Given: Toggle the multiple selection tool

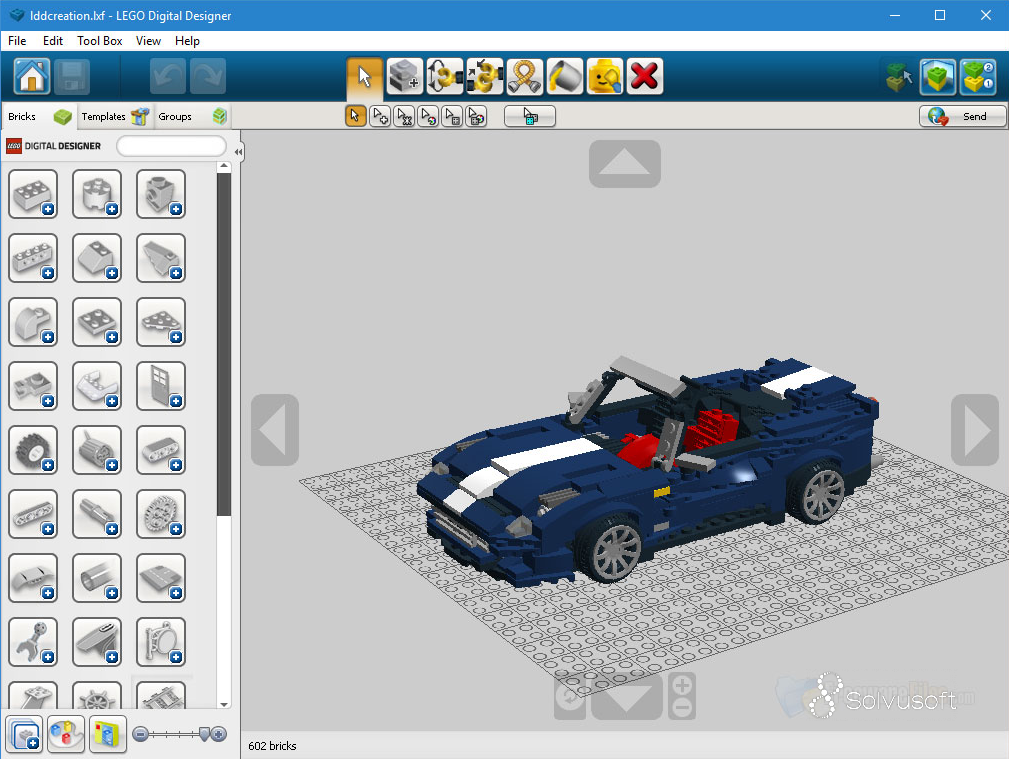Looking at the screenshot, I should point(380,117).
